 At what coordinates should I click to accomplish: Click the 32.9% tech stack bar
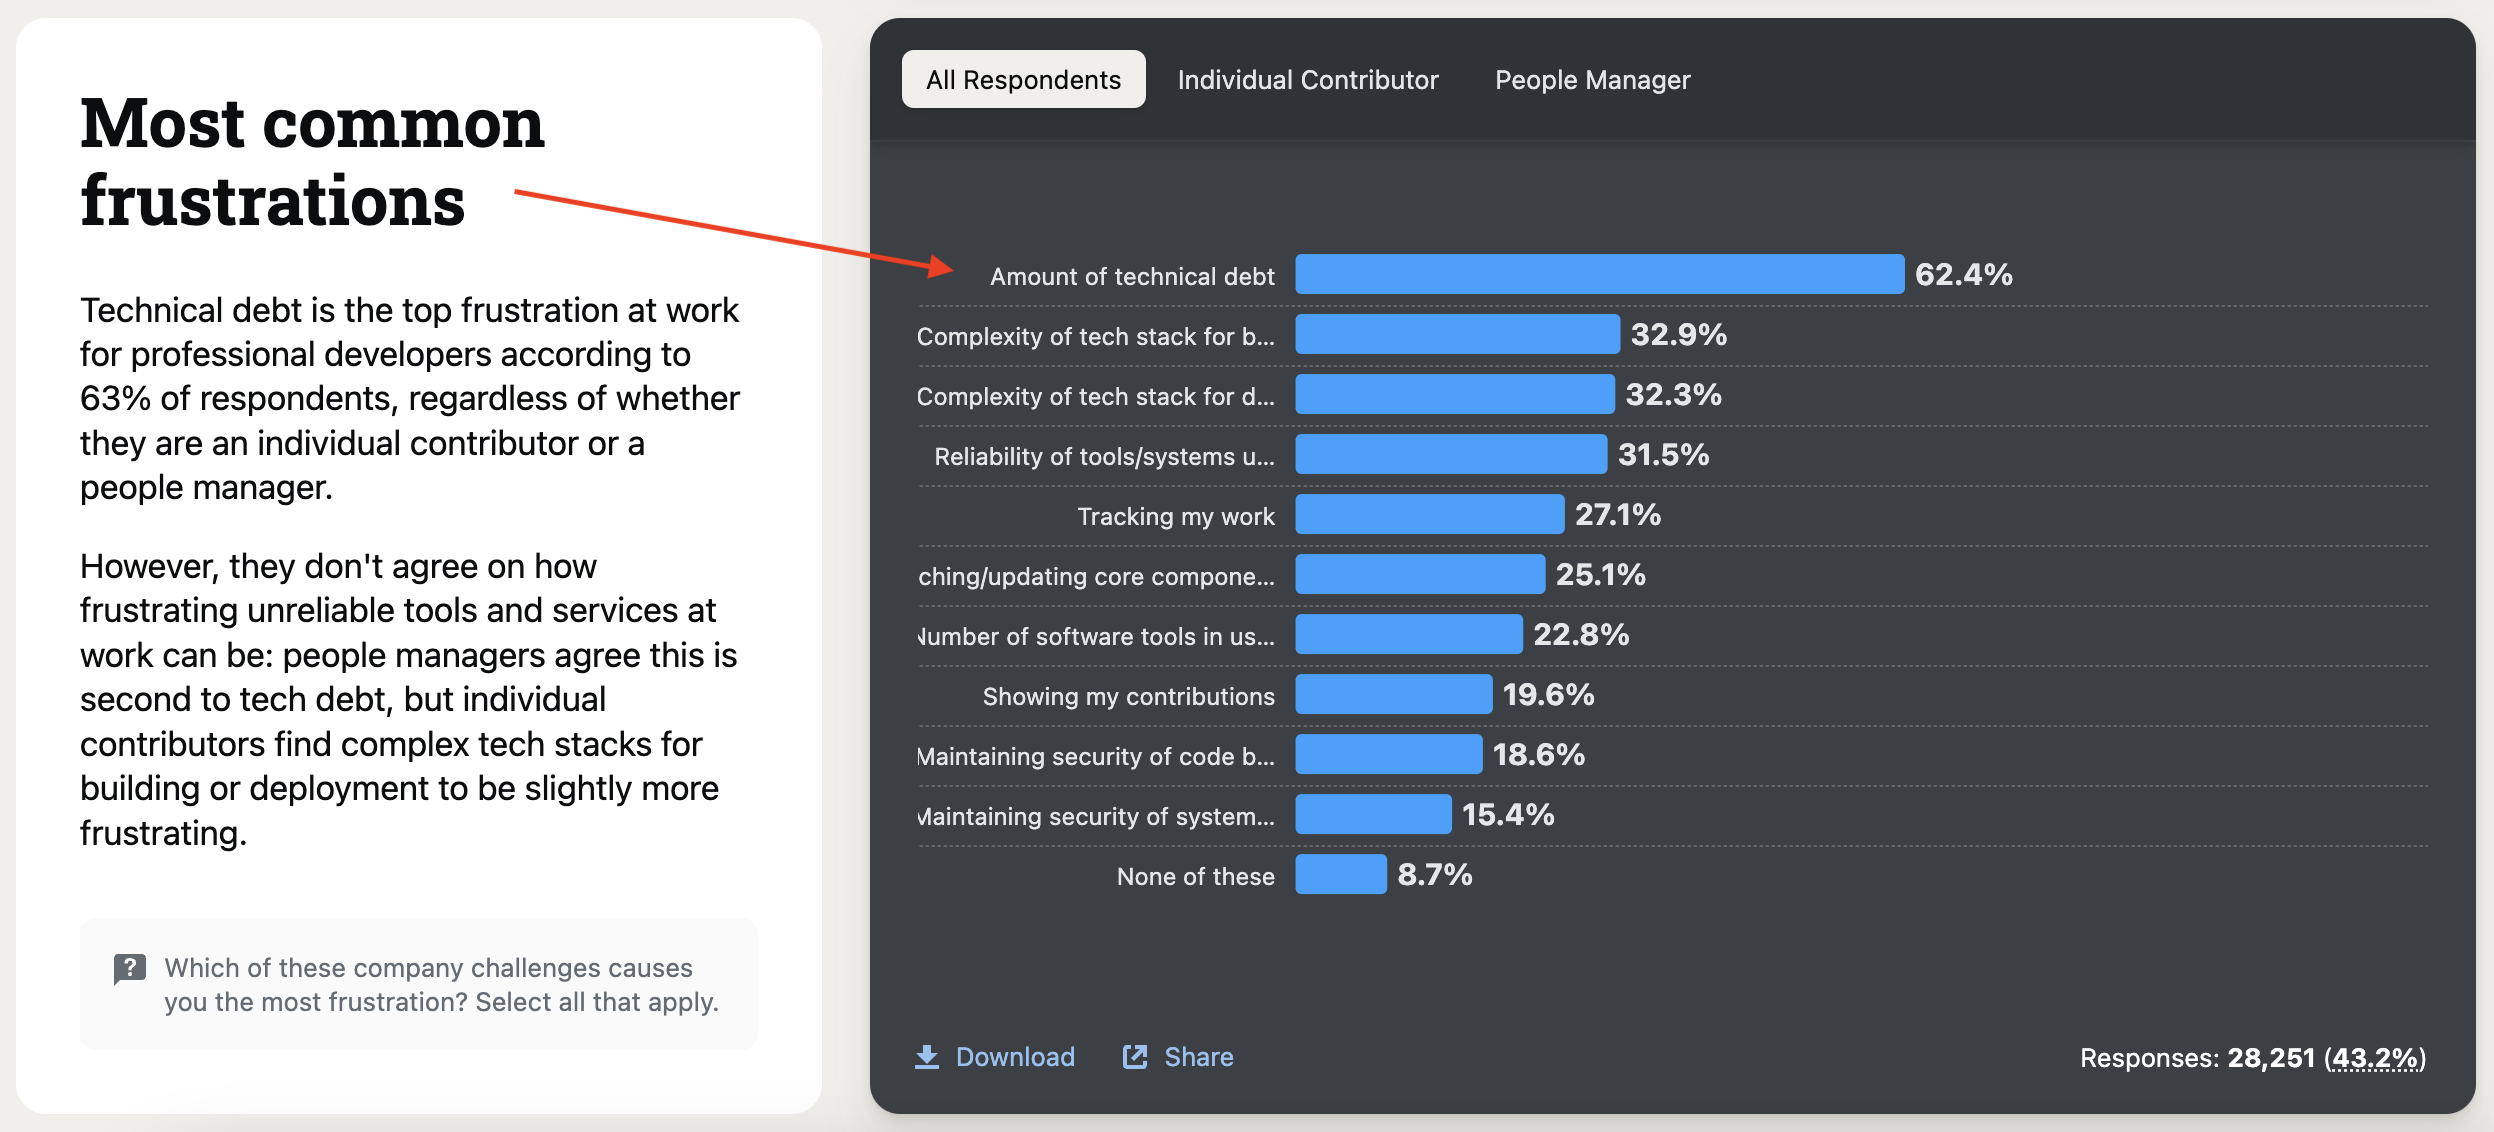1457,335
